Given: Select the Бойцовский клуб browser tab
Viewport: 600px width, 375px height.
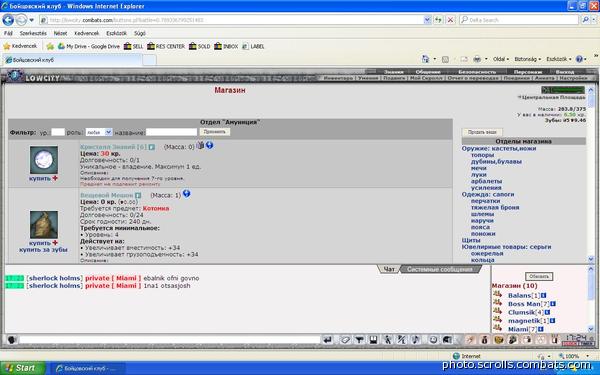Looking at the screenshot, I should [x=73, y=60].
